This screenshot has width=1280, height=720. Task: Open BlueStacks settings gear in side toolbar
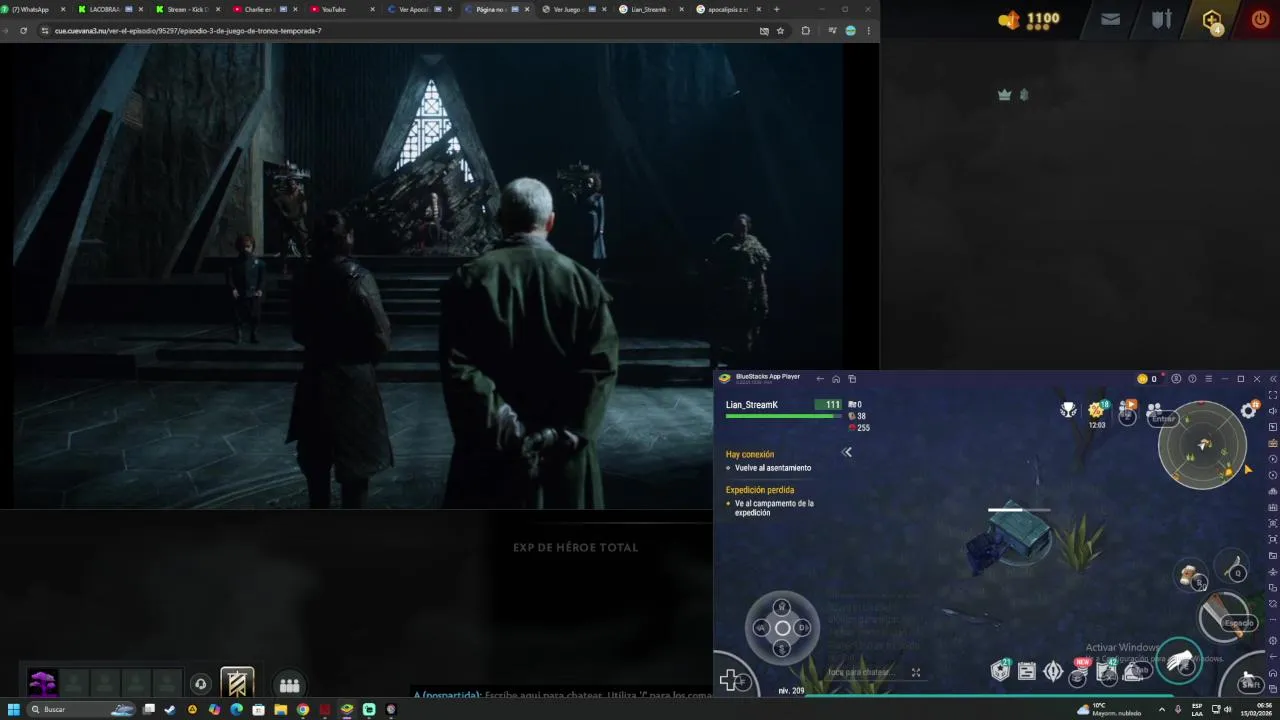click(x=1273, y=640)
